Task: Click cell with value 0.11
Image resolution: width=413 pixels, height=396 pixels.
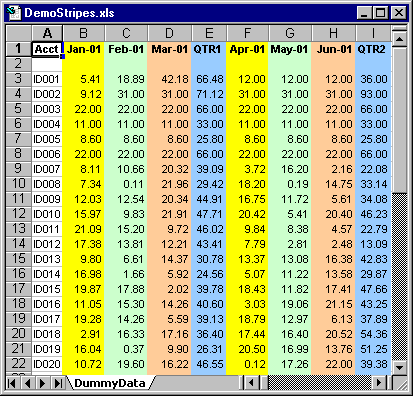Action: click(126, 184)
